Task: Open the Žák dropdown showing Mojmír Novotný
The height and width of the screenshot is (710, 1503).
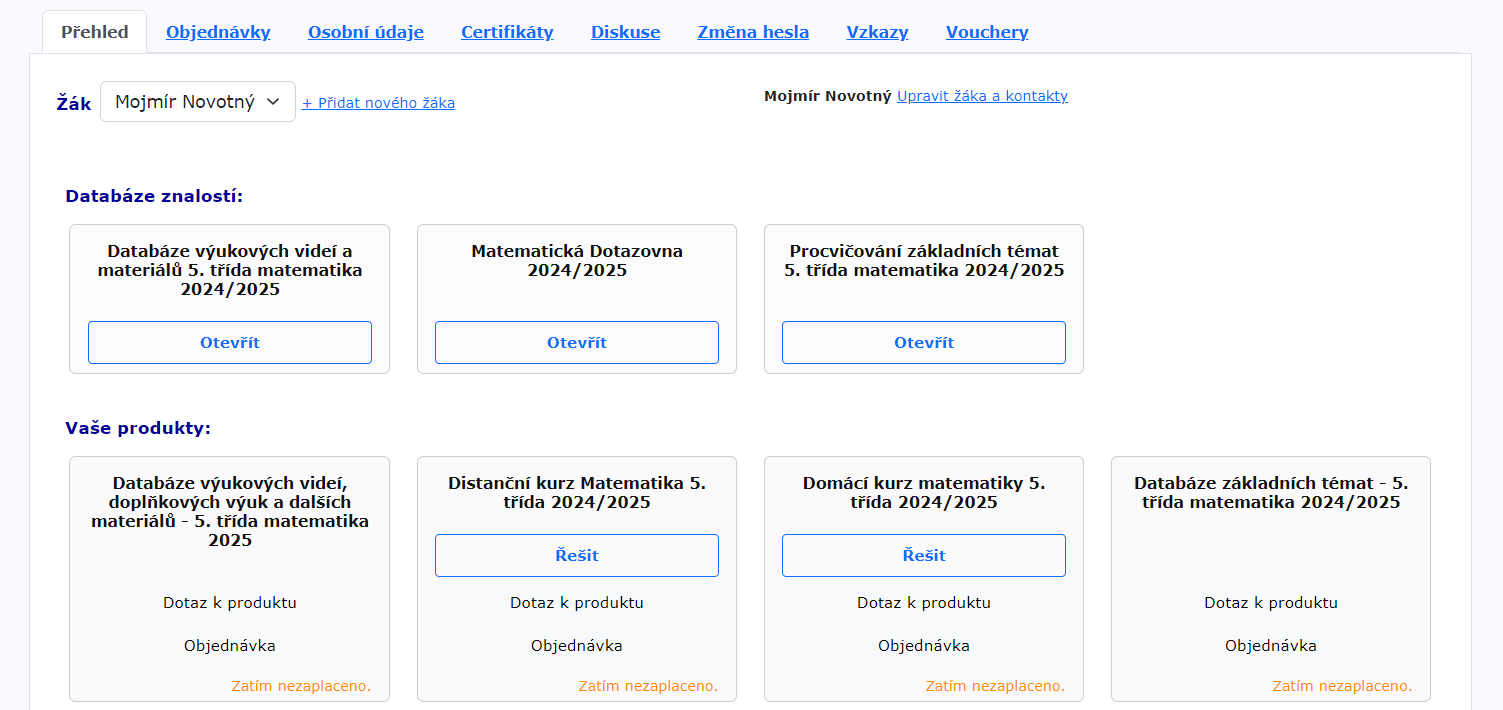Action: pyautogui.click(x=198, y=102)
